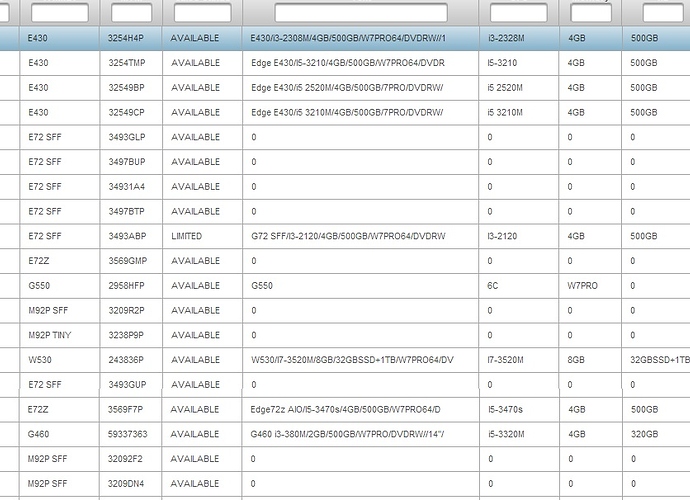Select the LIMITED status cell
Image resolution: width=690 pixels, height=500 pixels.
point(187,236)
